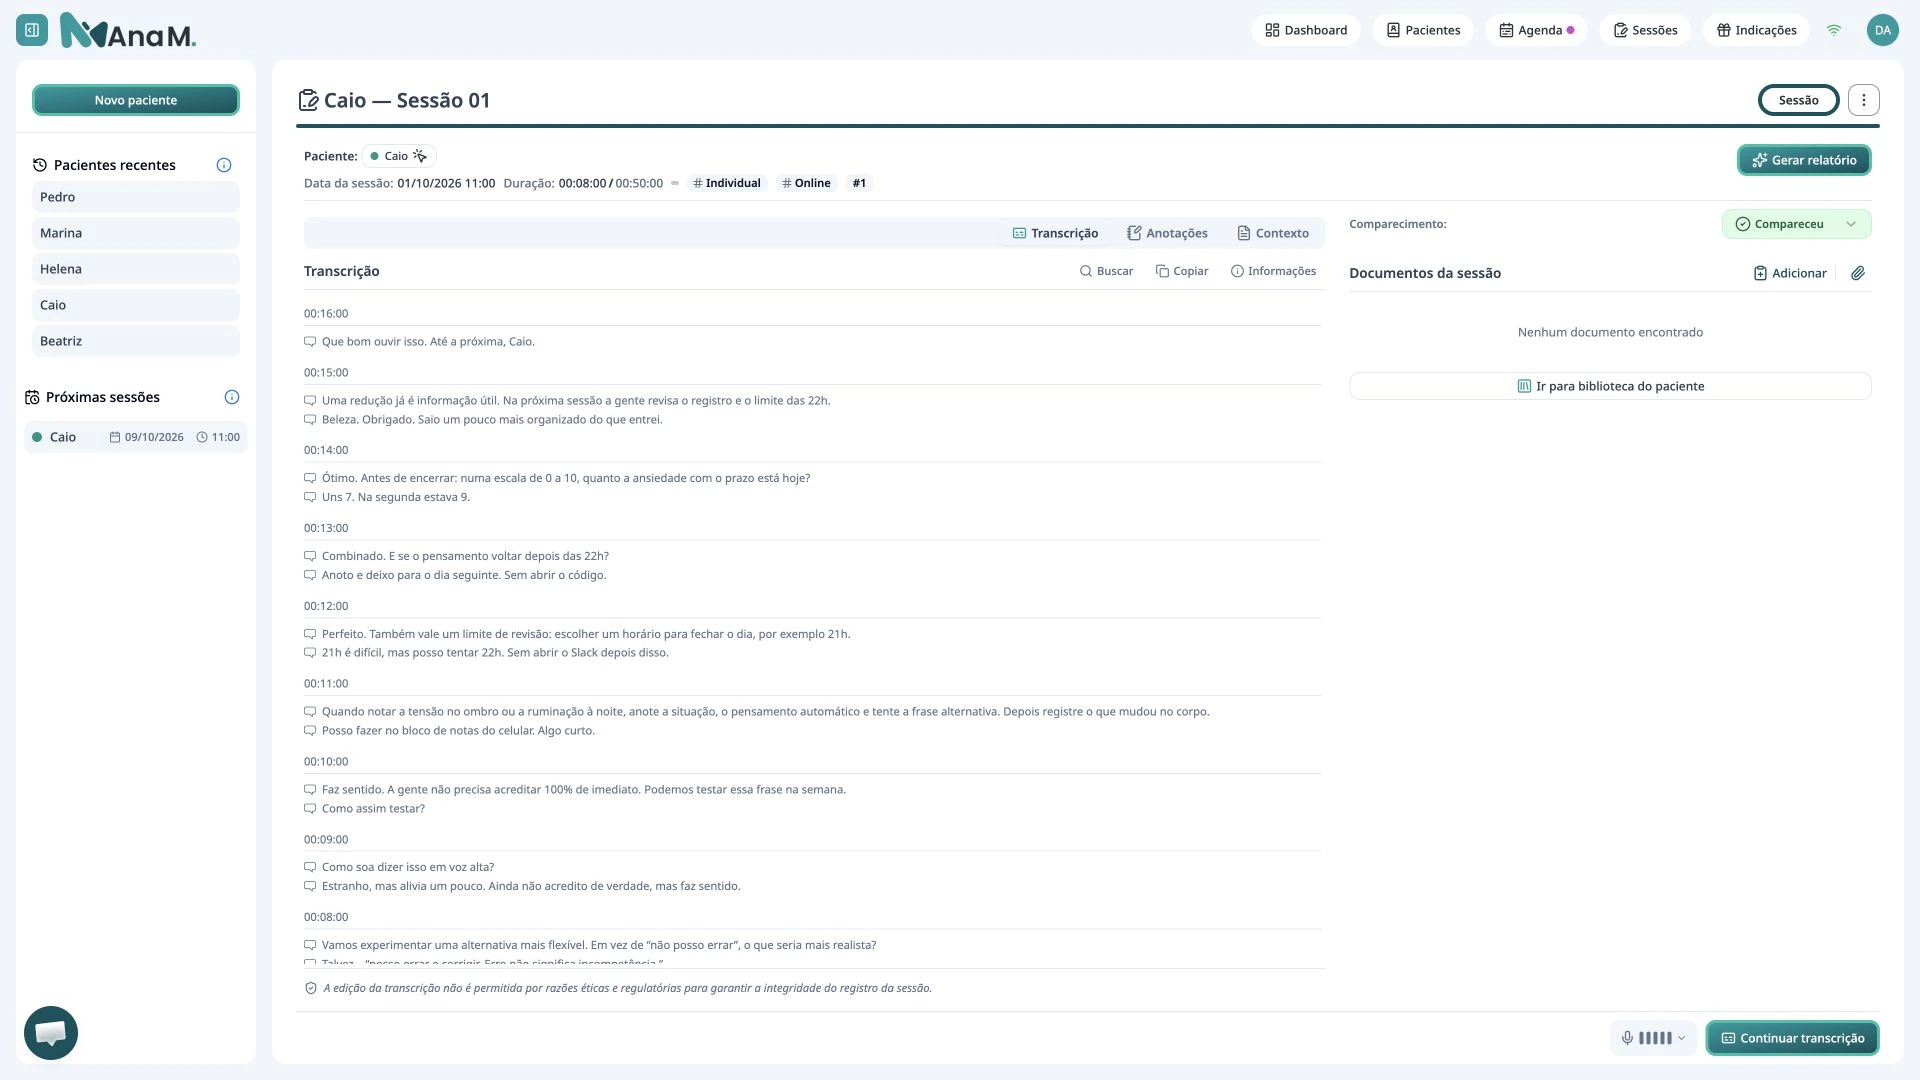Select Helena in recent patients
This screenshot has height=1080, width=1920.
136,269
